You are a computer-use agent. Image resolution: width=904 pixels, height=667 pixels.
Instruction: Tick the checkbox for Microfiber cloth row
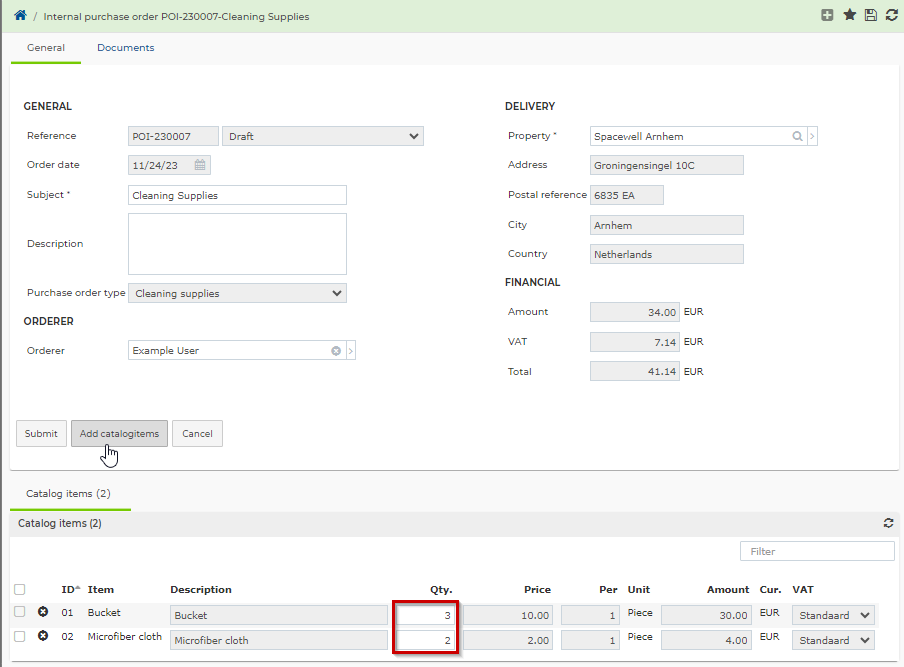tap(20, 636)
